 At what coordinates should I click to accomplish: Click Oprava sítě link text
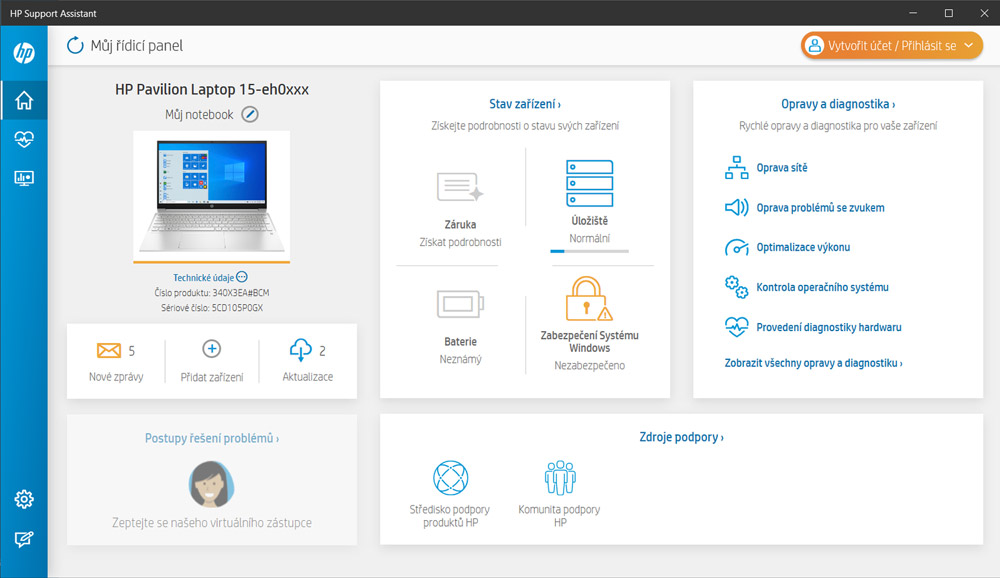tap(782, 168)
